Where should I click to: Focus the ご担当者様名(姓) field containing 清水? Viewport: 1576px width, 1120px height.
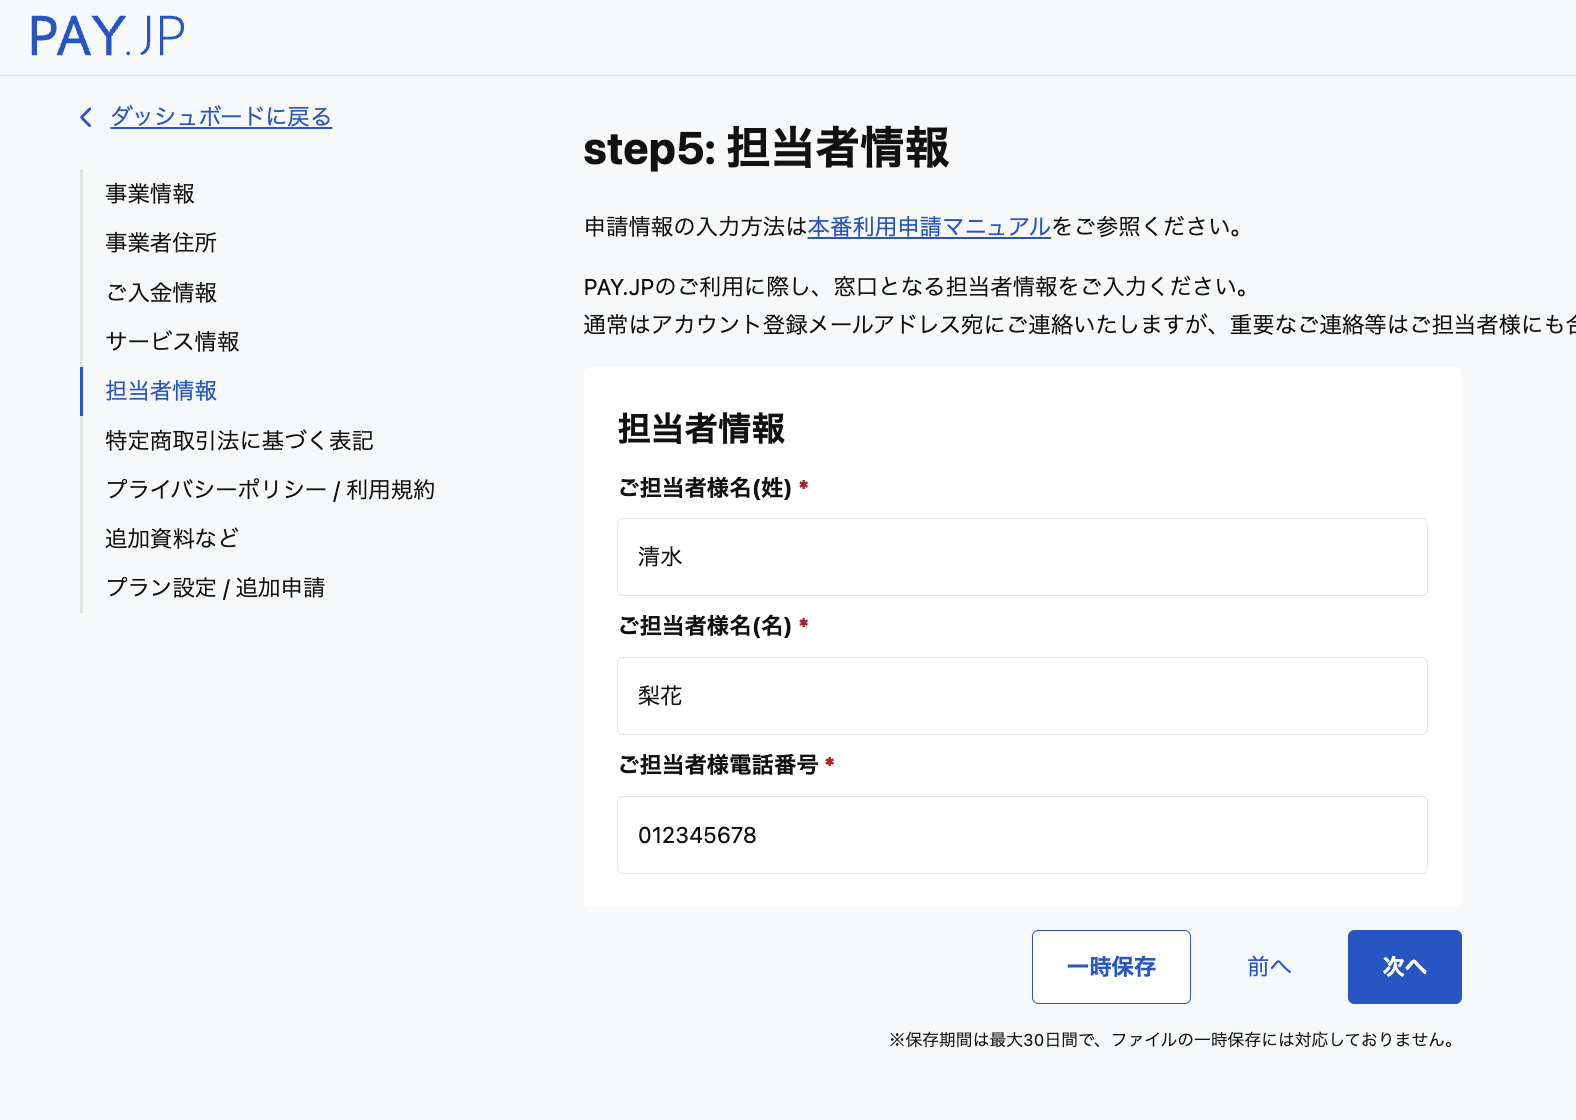(x=1022, y=557)
